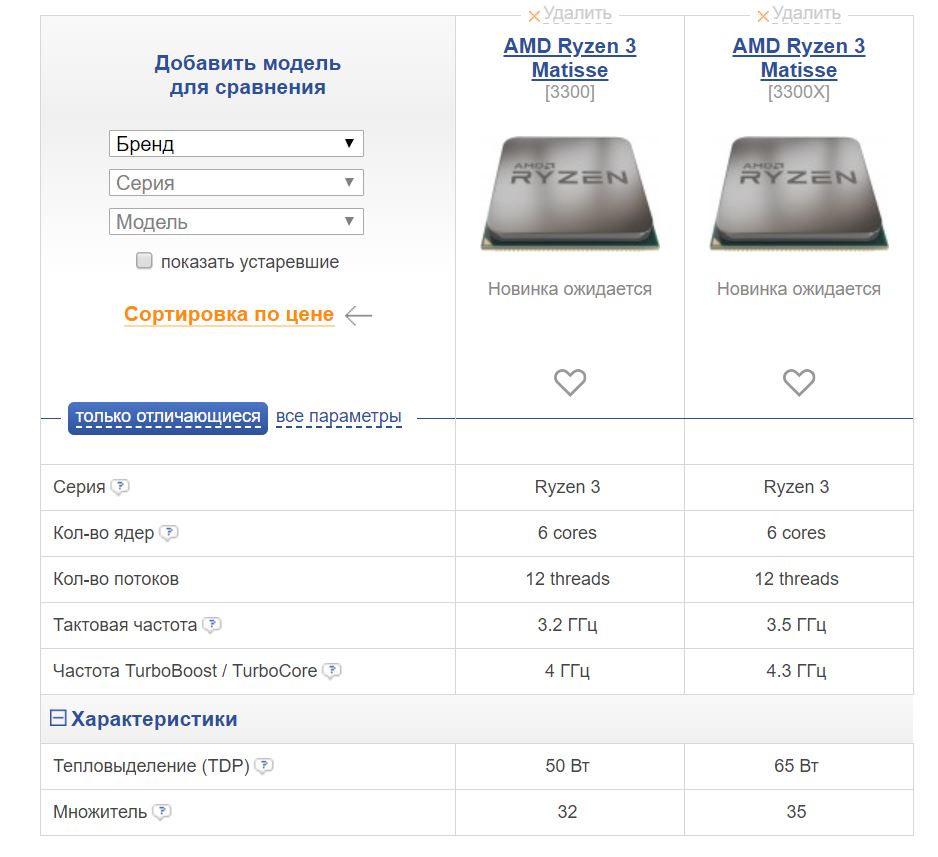Open the tooltip for Тепловыделение (TDP)
938x857 pixels.
click(x=263, y=765)
